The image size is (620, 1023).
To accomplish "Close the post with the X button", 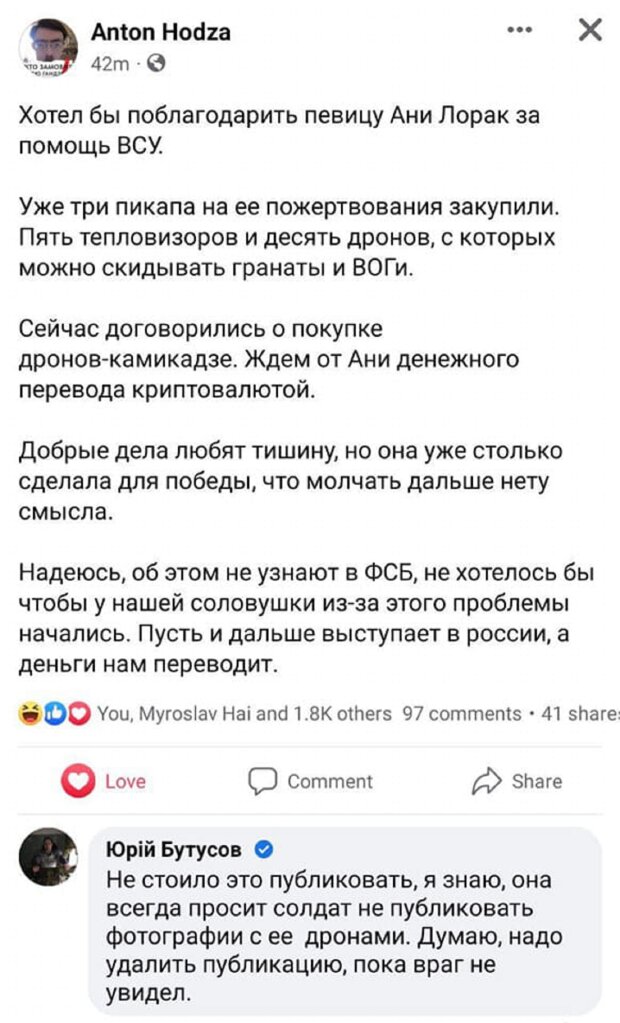I will [x=591, y=31].
